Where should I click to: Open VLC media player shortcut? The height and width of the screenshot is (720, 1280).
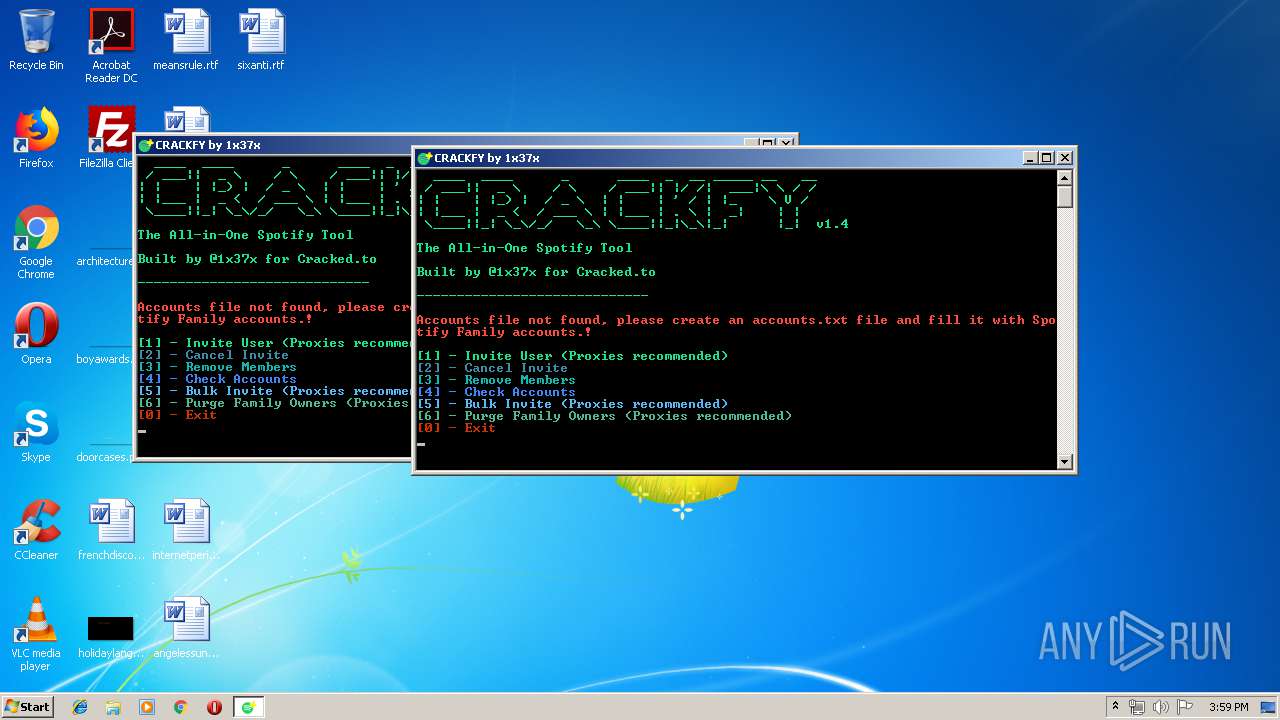pyautogui.click(x=36, y=634)
